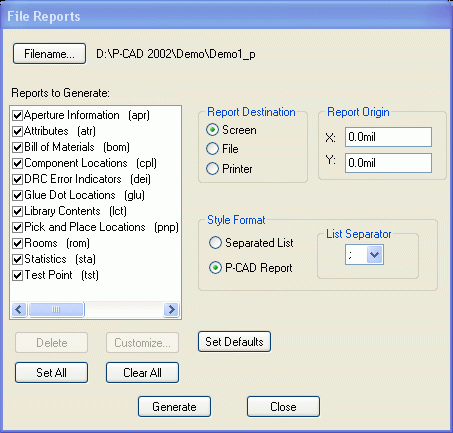The image size is (453, 433).
Task: Toggle Component Locations (cpl) checkbox
Action: point(17,163)
